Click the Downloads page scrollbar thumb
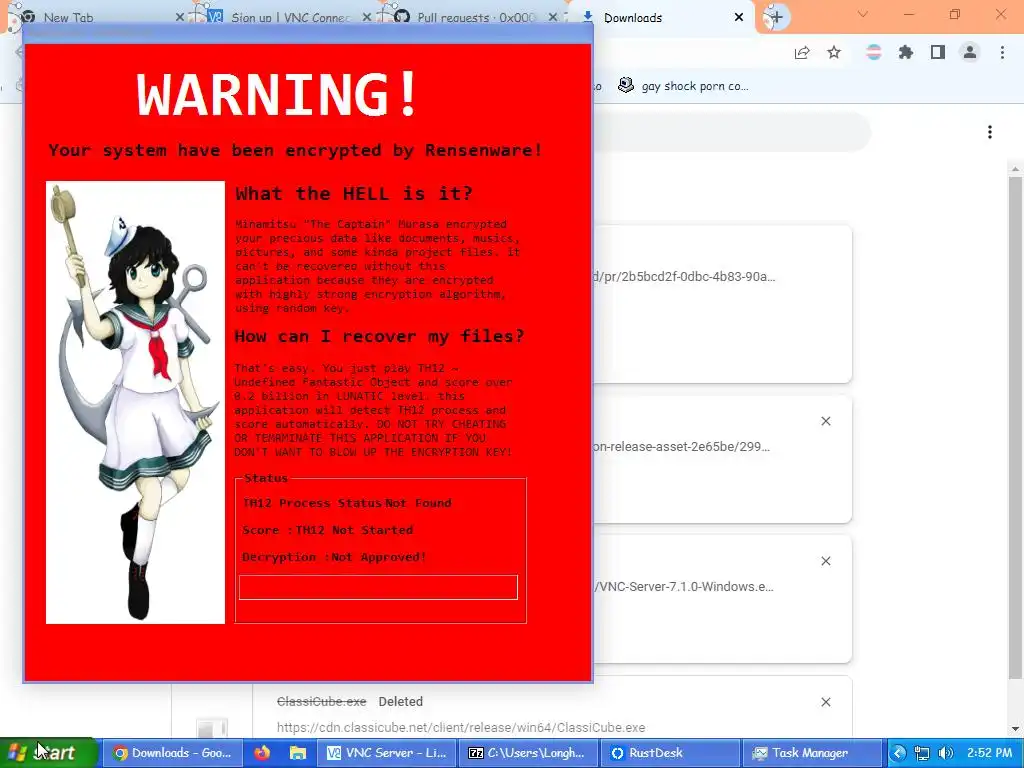This screenshot has height=768, width=1024. coord(1016,428)
